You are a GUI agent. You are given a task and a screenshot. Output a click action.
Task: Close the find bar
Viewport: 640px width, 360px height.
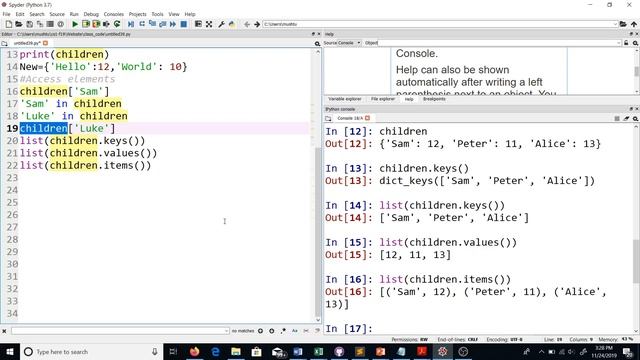point(4,331)
